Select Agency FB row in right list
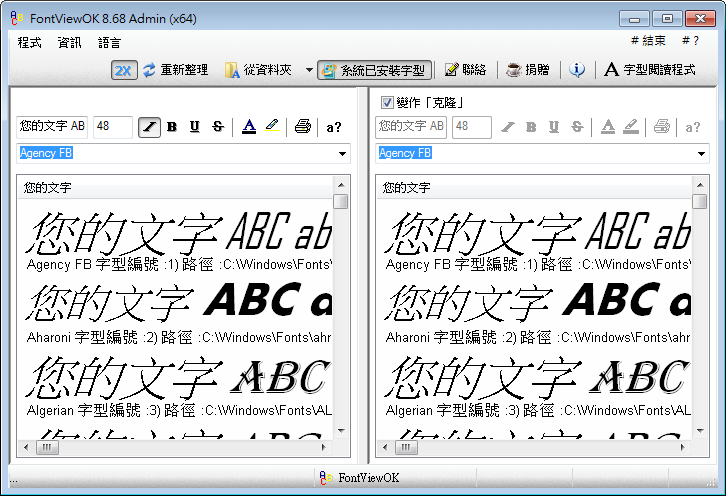 click(536, 241)
